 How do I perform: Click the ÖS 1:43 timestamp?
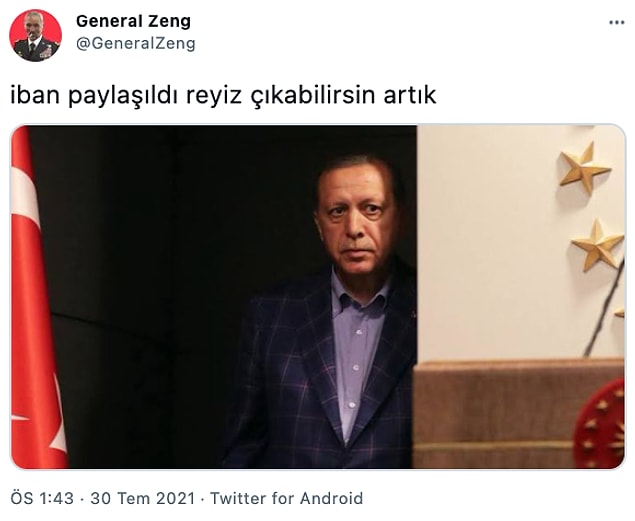click(x=42, y=498)
